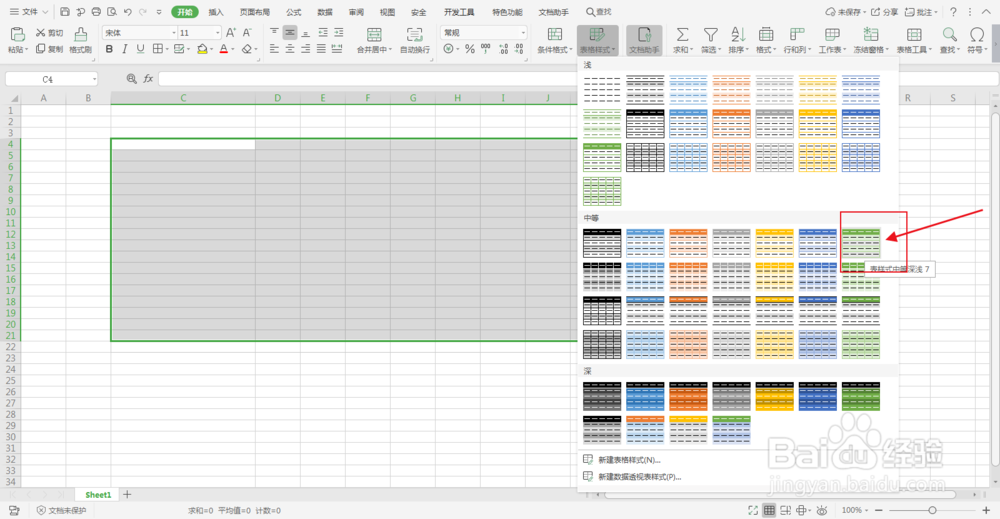Click the Print icon in quick access toolbar

coord(96,11)
